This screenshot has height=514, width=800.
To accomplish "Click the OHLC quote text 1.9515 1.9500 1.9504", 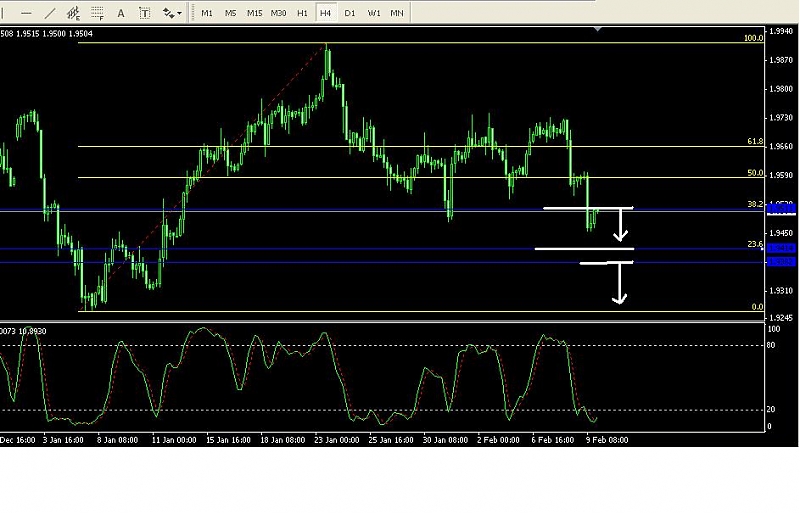I will click(55, 34).
